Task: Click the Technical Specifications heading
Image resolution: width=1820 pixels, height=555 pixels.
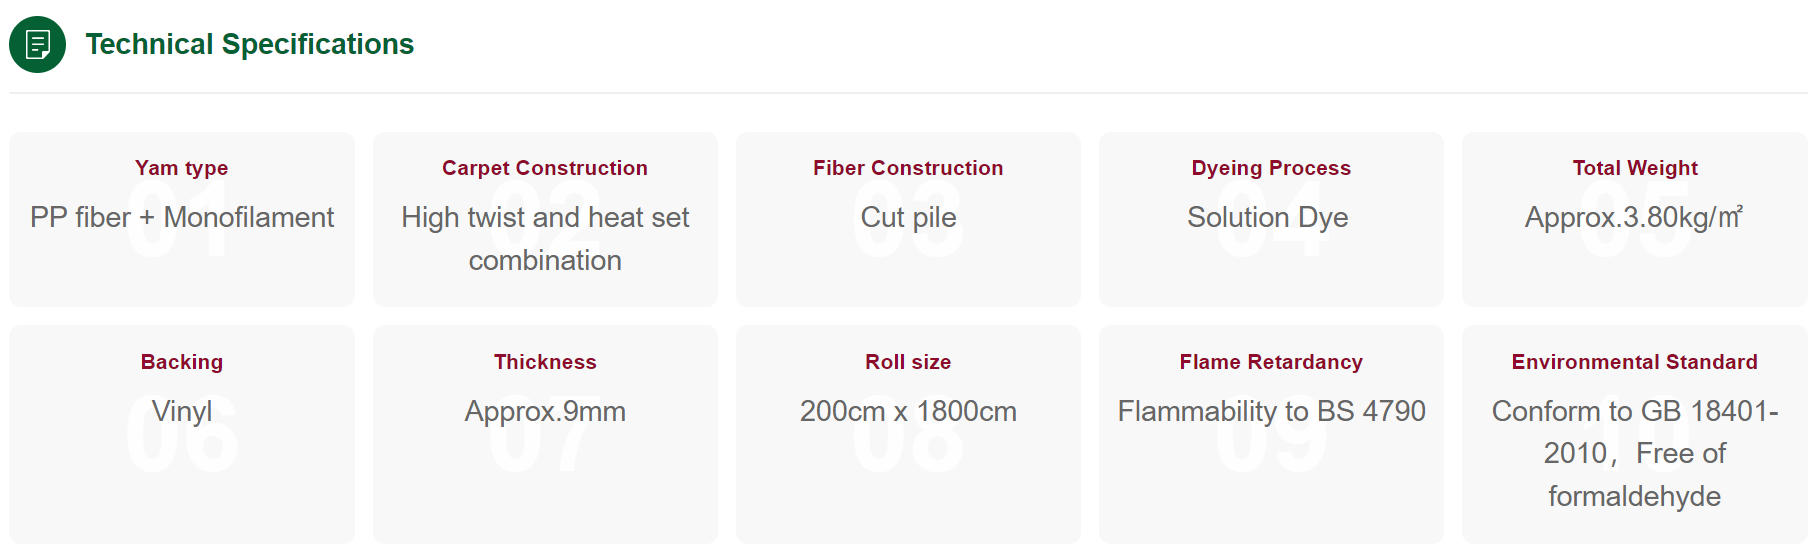Action: [250, 45]
